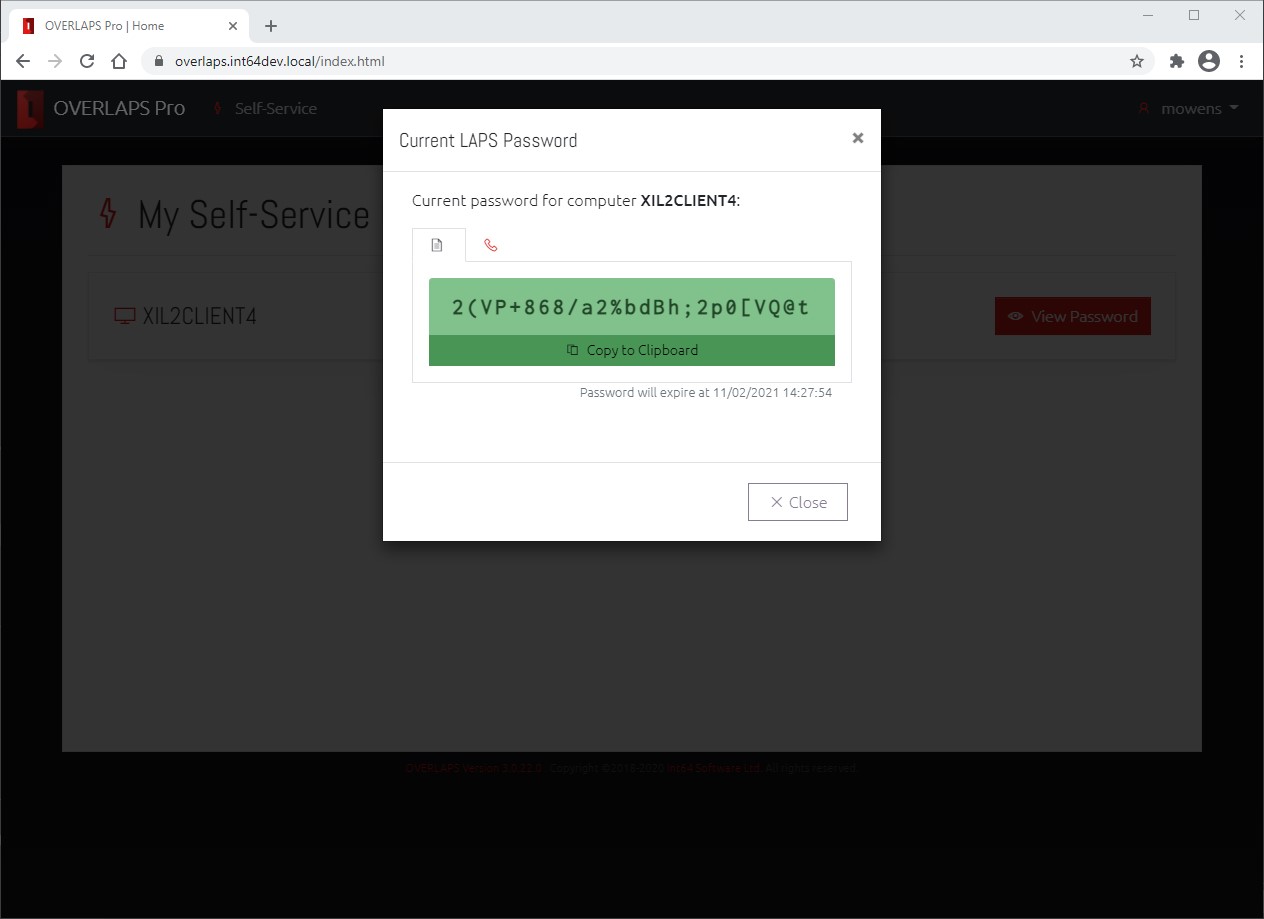Click the password expiry notice text
The width and height of the screenshot is (1264, 919).
tap(706, 393)
